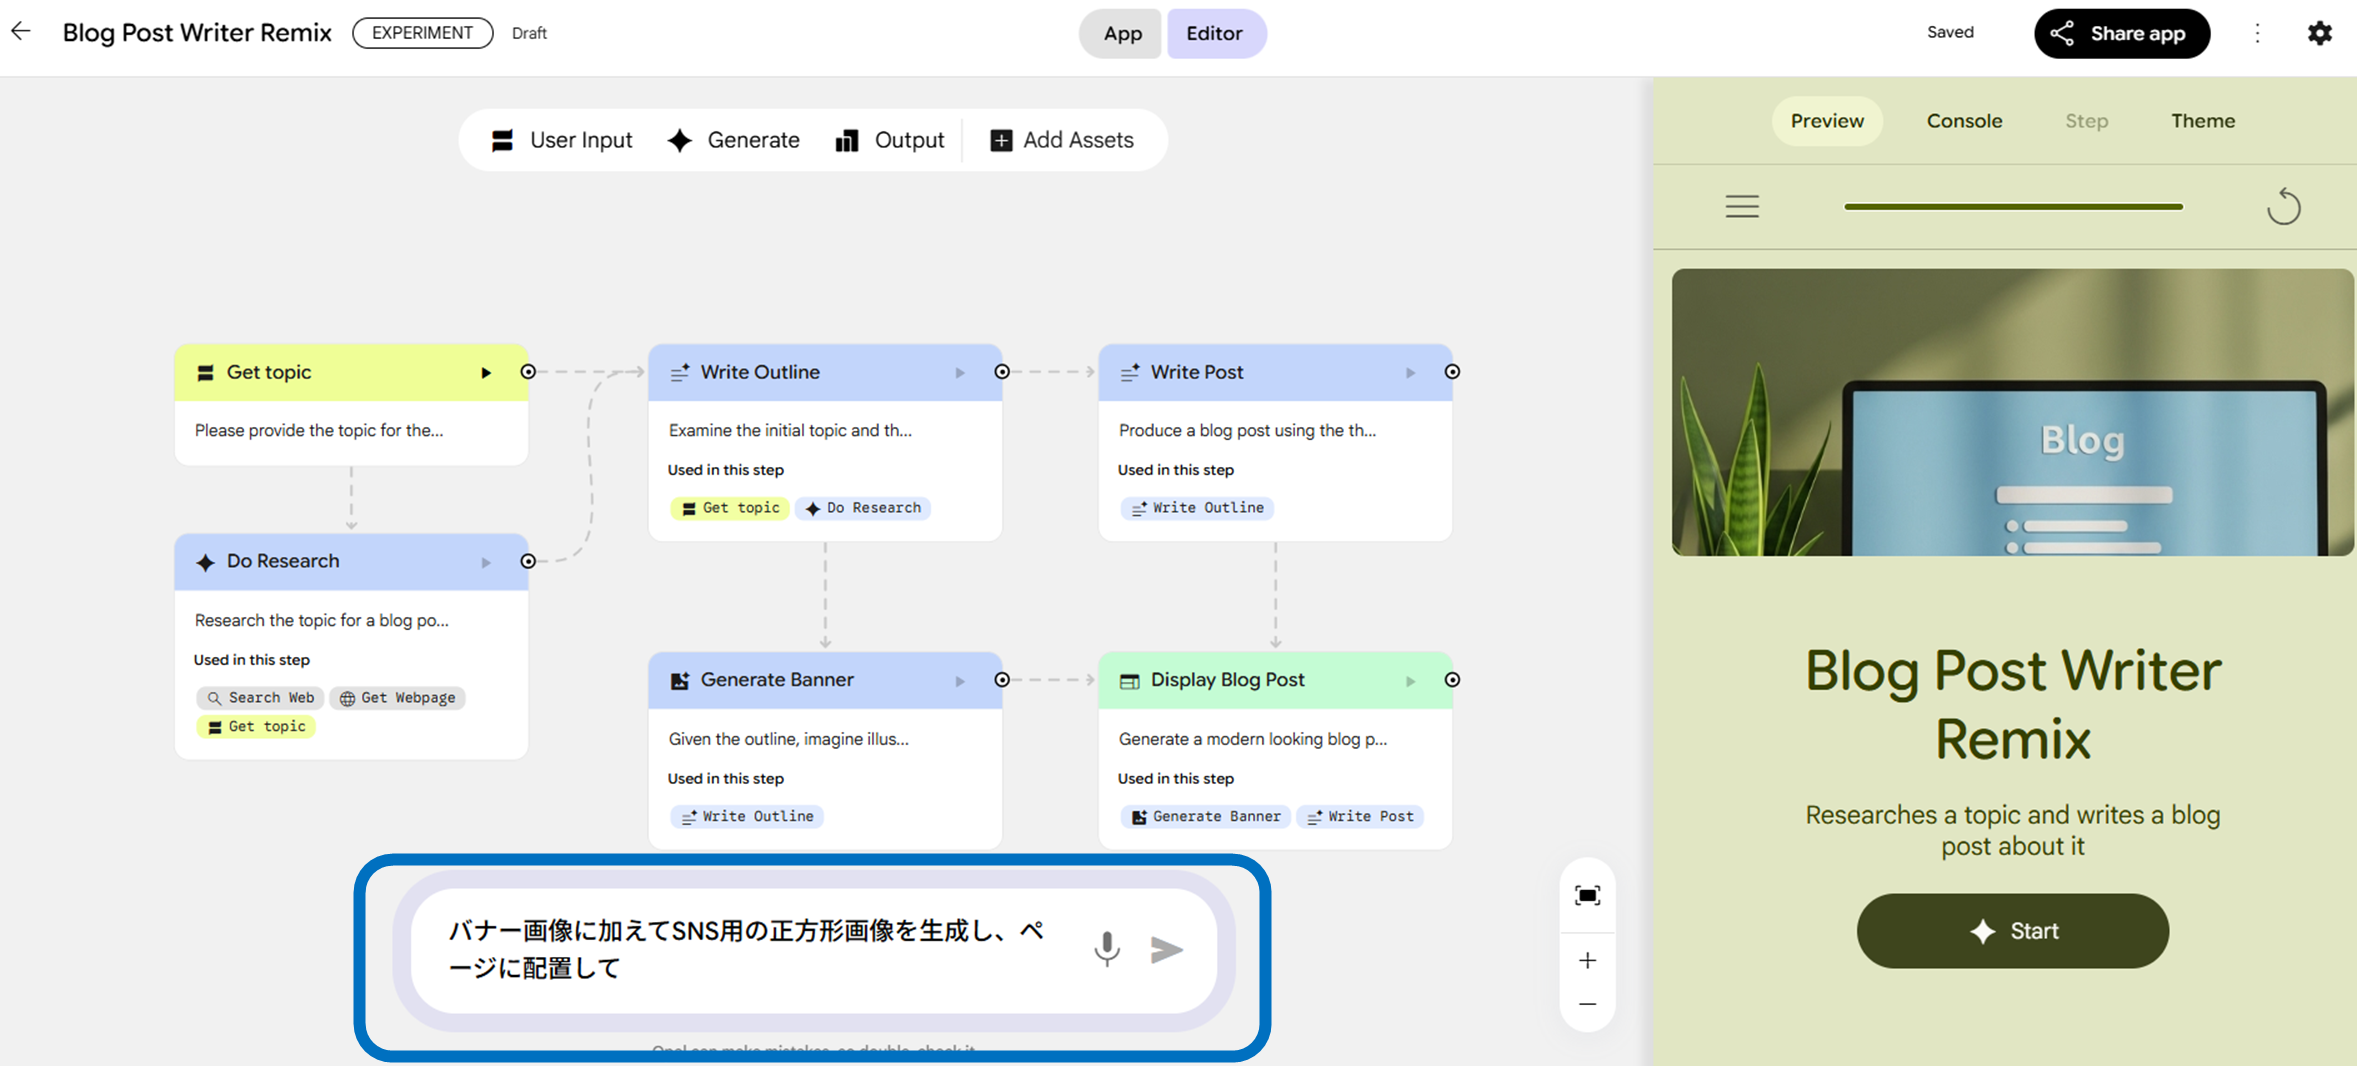Click the Share app button
The width and height of the screenshot is (2357, 1066).
[x=2121, y=33]
